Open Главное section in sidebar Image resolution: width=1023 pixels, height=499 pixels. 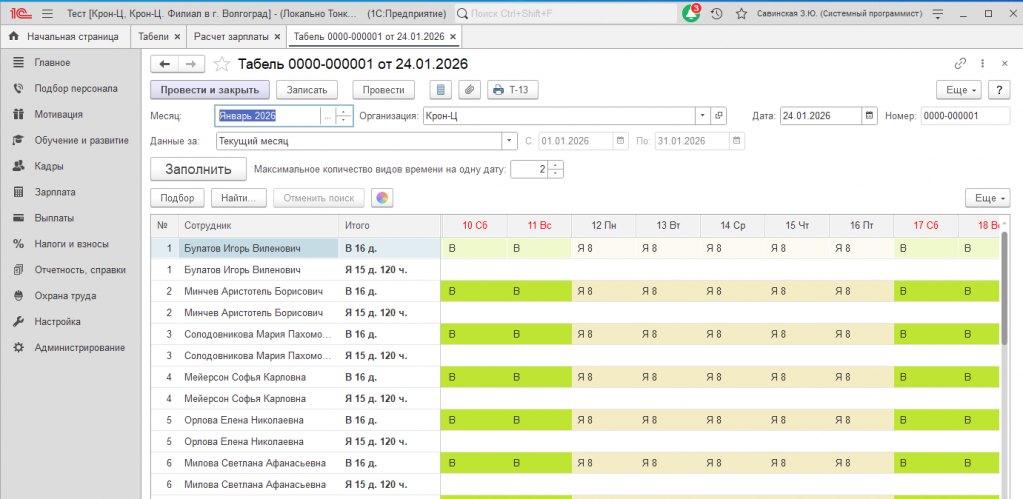(x=52, y=63)
